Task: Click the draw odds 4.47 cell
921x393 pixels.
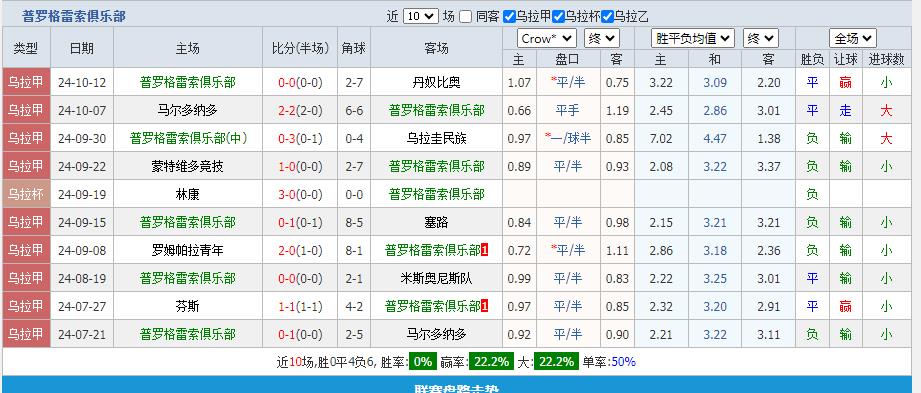Action: (715, 138)
